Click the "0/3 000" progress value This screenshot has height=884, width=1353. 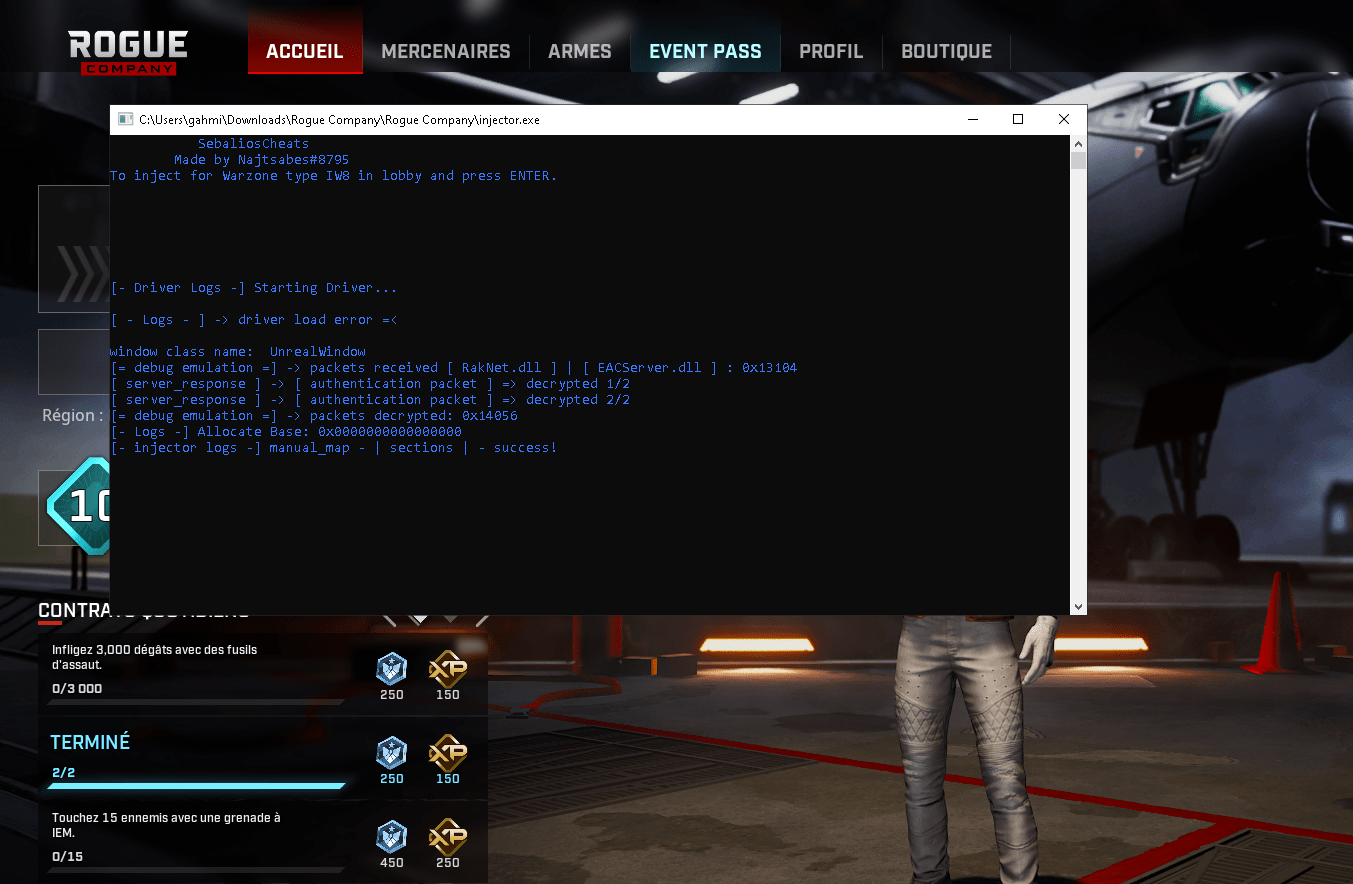[x=77, y=689]
